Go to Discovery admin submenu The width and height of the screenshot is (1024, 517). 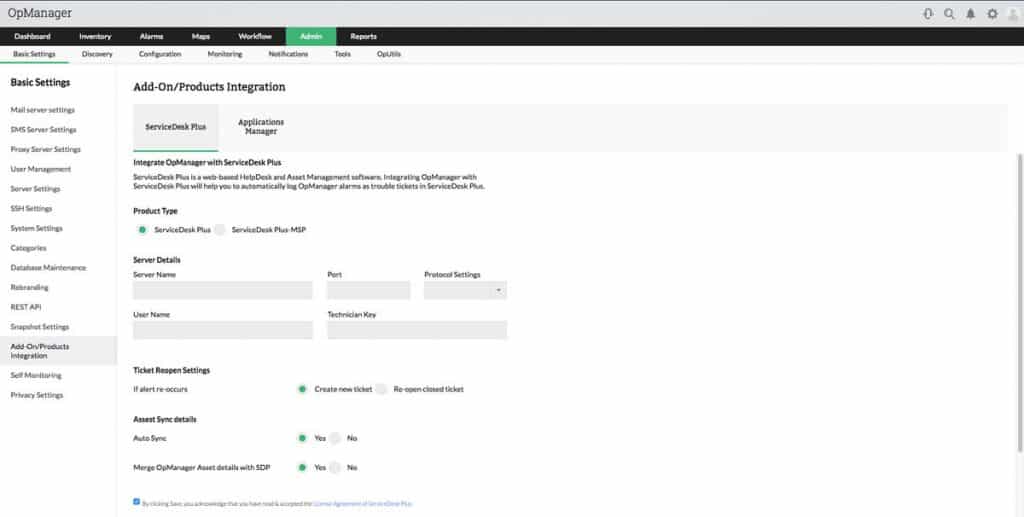coord(97,54)
